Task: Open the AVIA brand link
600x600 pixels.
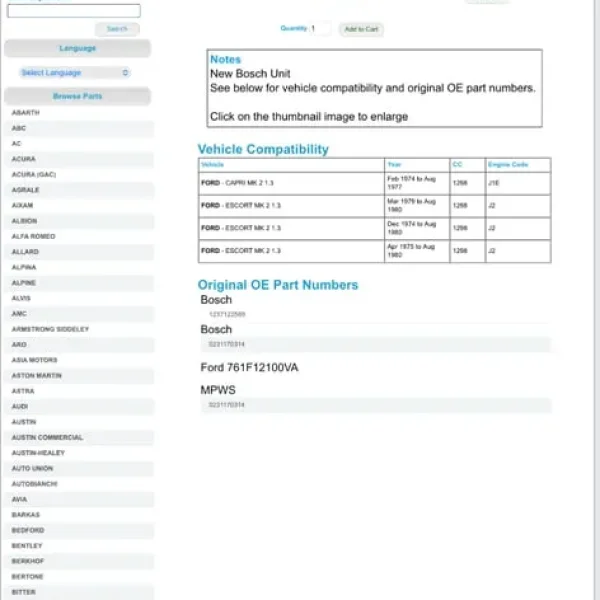Action: click(20, 499)
